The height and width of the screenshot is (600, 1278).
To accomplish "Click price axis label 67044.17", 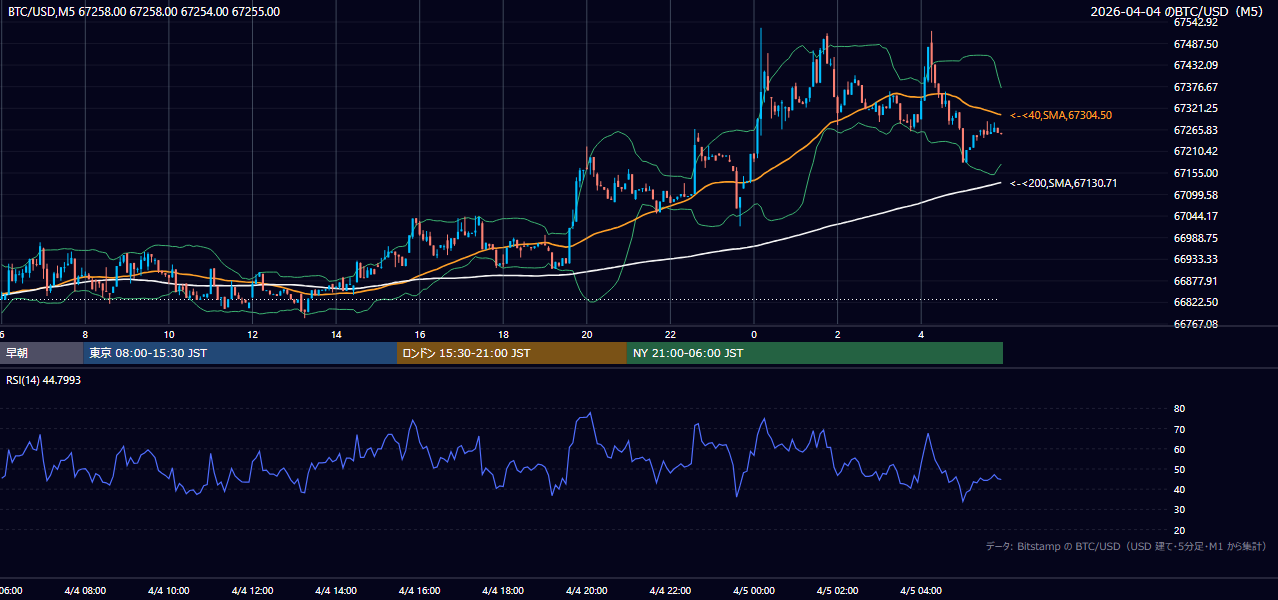I will 1195,216.
